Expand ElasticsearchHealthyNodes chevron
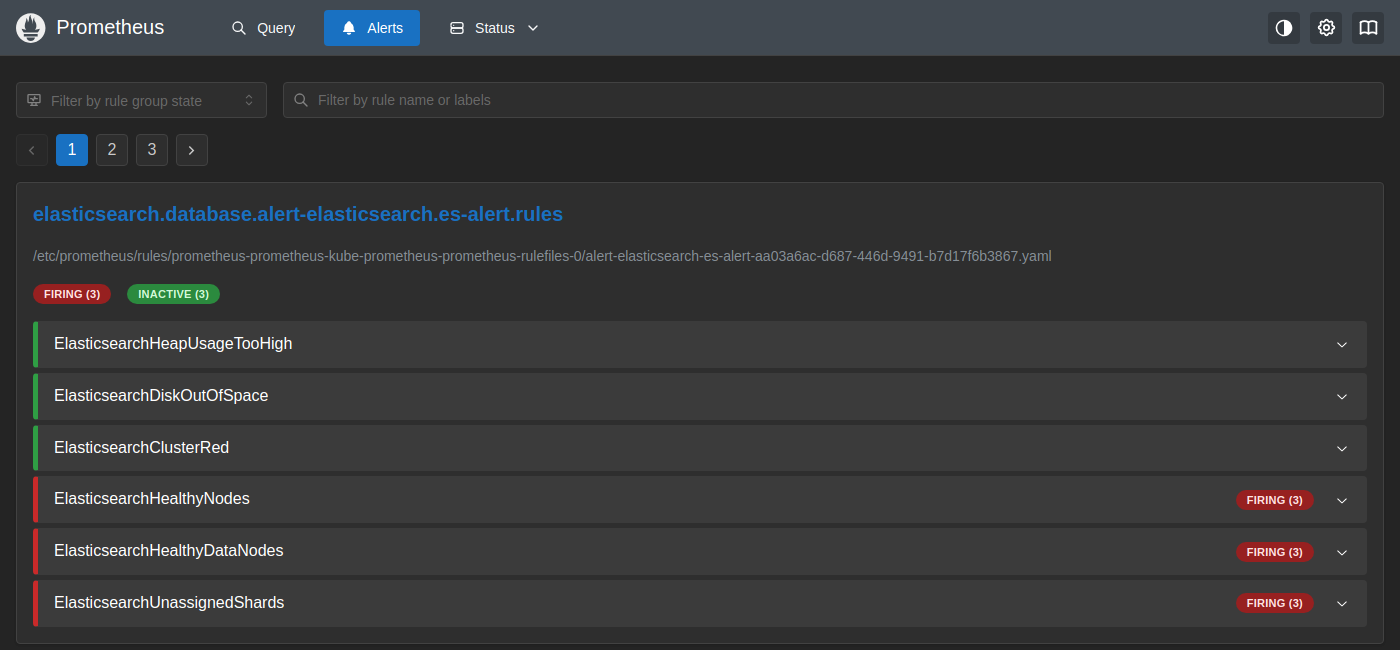The height and width of the screenshot is (650, 1400). [x=1342, y=500]
